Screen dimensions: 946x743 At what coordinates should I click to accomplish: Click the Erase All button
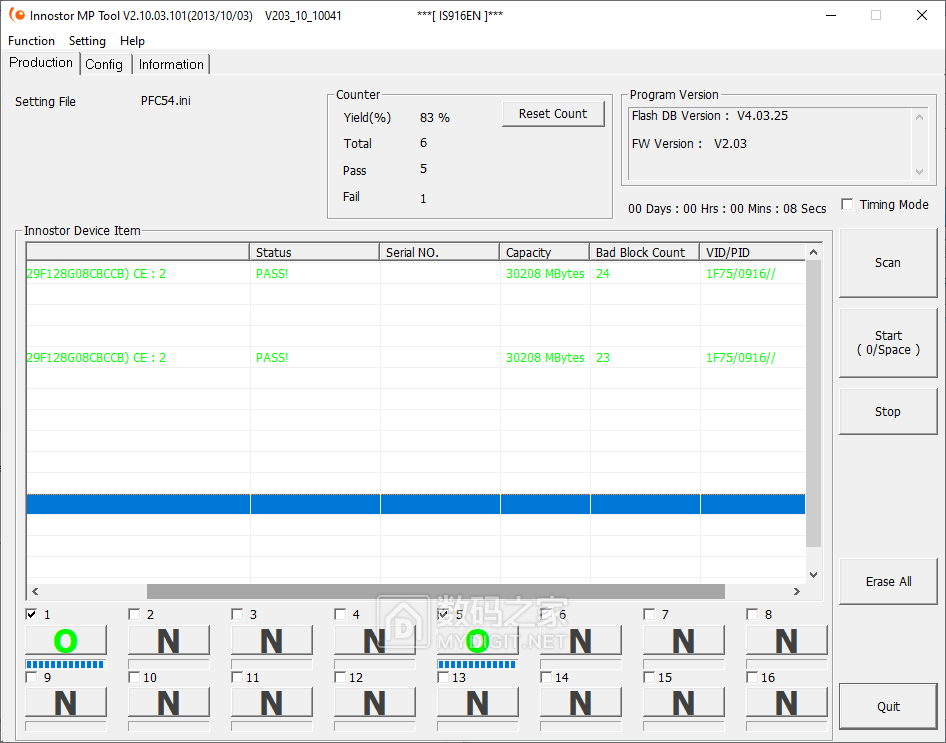pos(888,581)
